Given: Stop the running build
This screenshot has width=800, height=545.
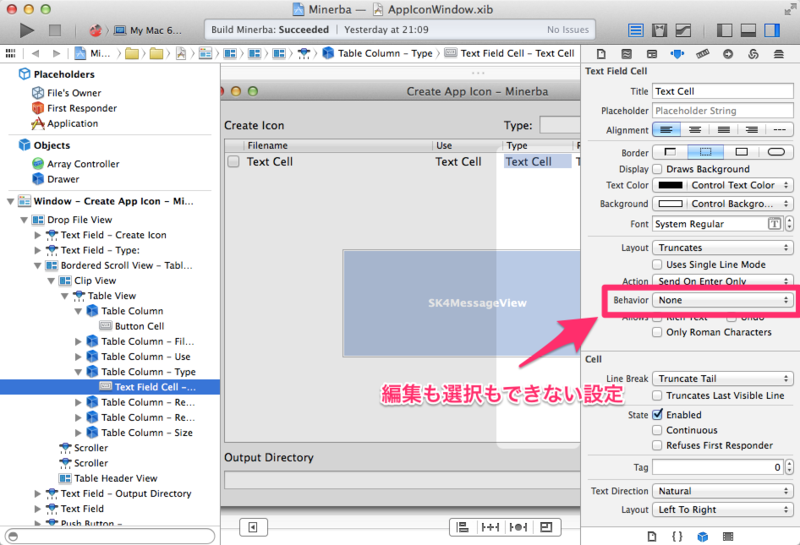Looking at the screenshot, I should pyautogui.click(x=55, y=30).
